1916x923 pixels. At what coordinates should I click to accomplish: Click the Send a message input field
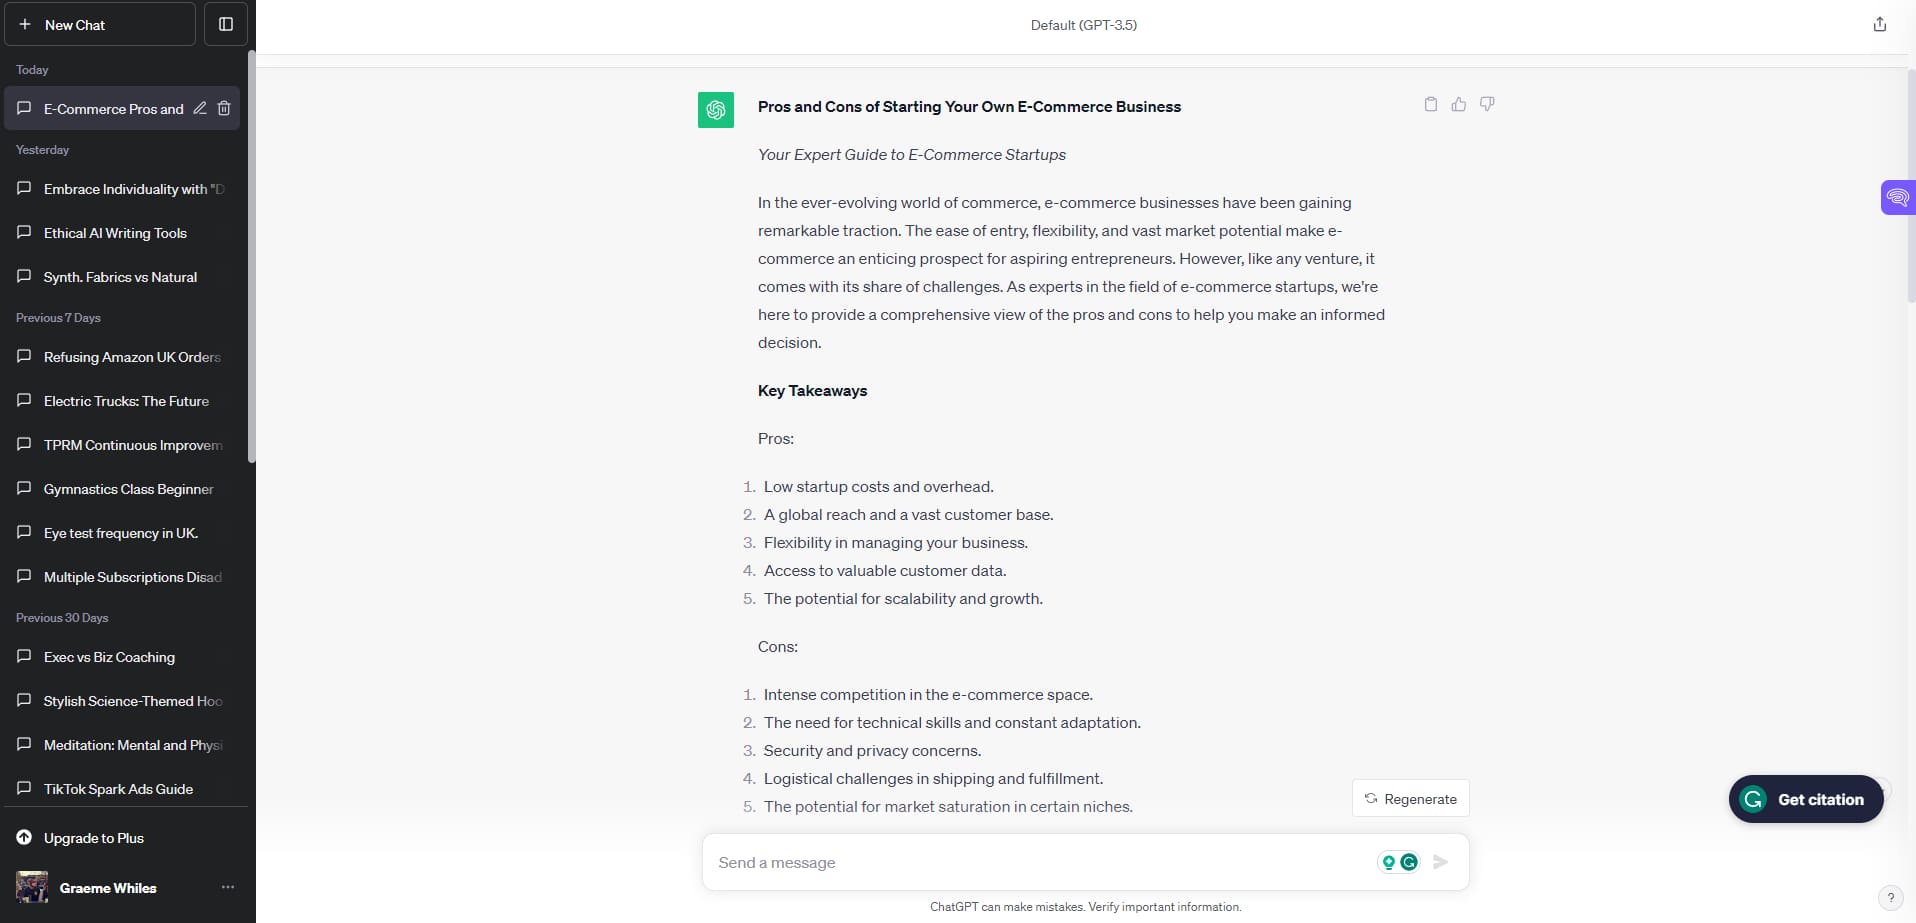pos(1000,861)
